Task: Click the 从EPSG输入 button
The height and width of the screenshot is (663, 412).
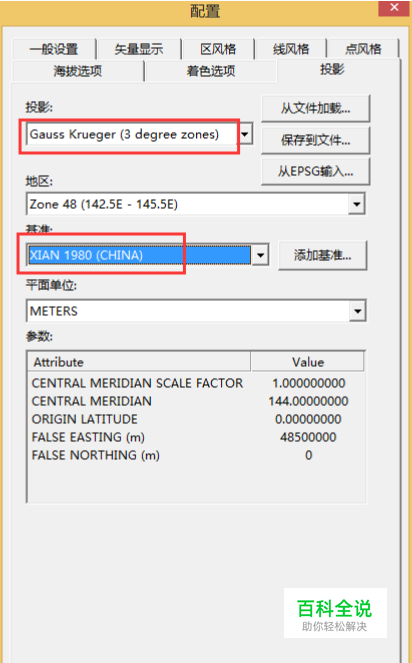Action: point(316,171)
